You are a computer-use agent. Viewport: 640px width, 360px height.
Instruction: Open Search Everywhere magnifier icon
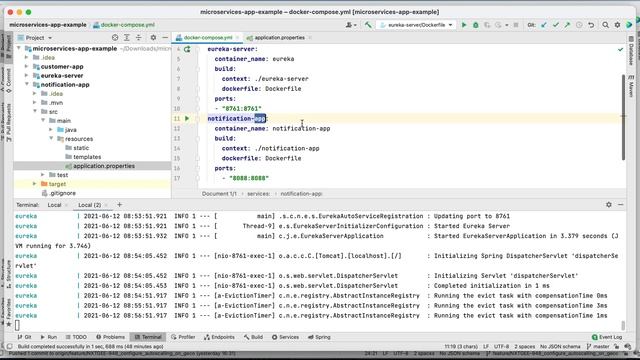605,25
